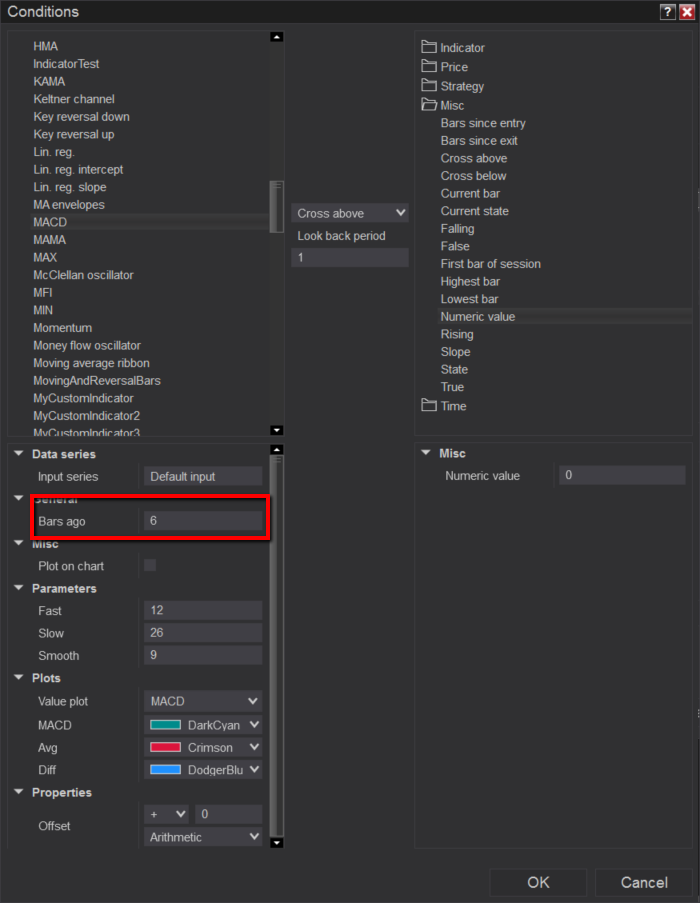Select Rising in Misc tree
Image resolution: width=700 pixels, height=903 pixels.
[457, 335]
